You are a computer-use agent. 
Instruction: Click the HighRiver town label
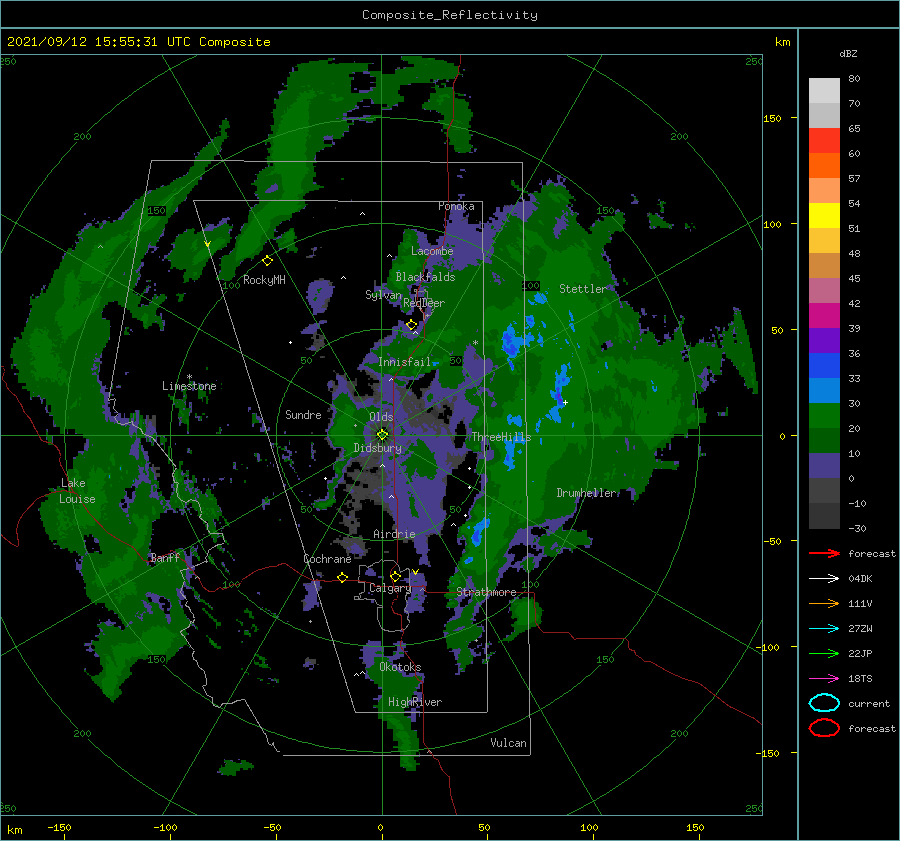point(415,702)
